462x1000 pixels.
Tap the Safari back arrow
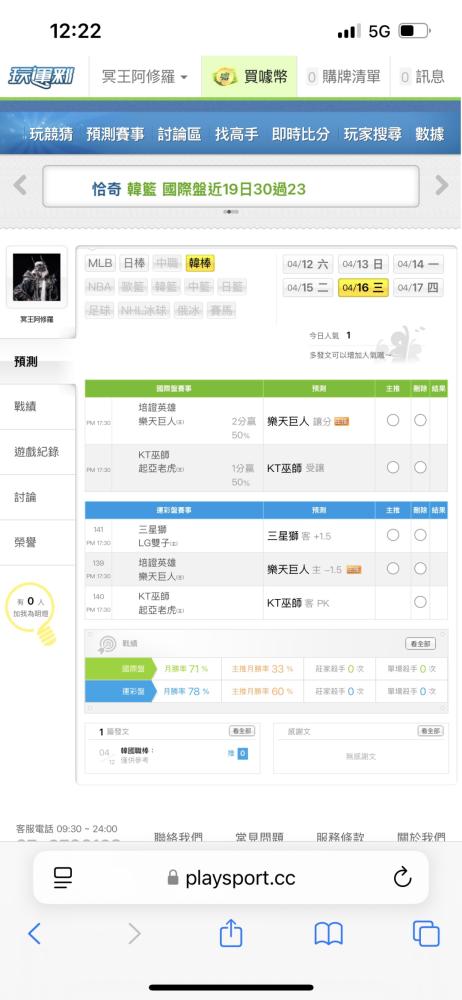coord(34,934)
